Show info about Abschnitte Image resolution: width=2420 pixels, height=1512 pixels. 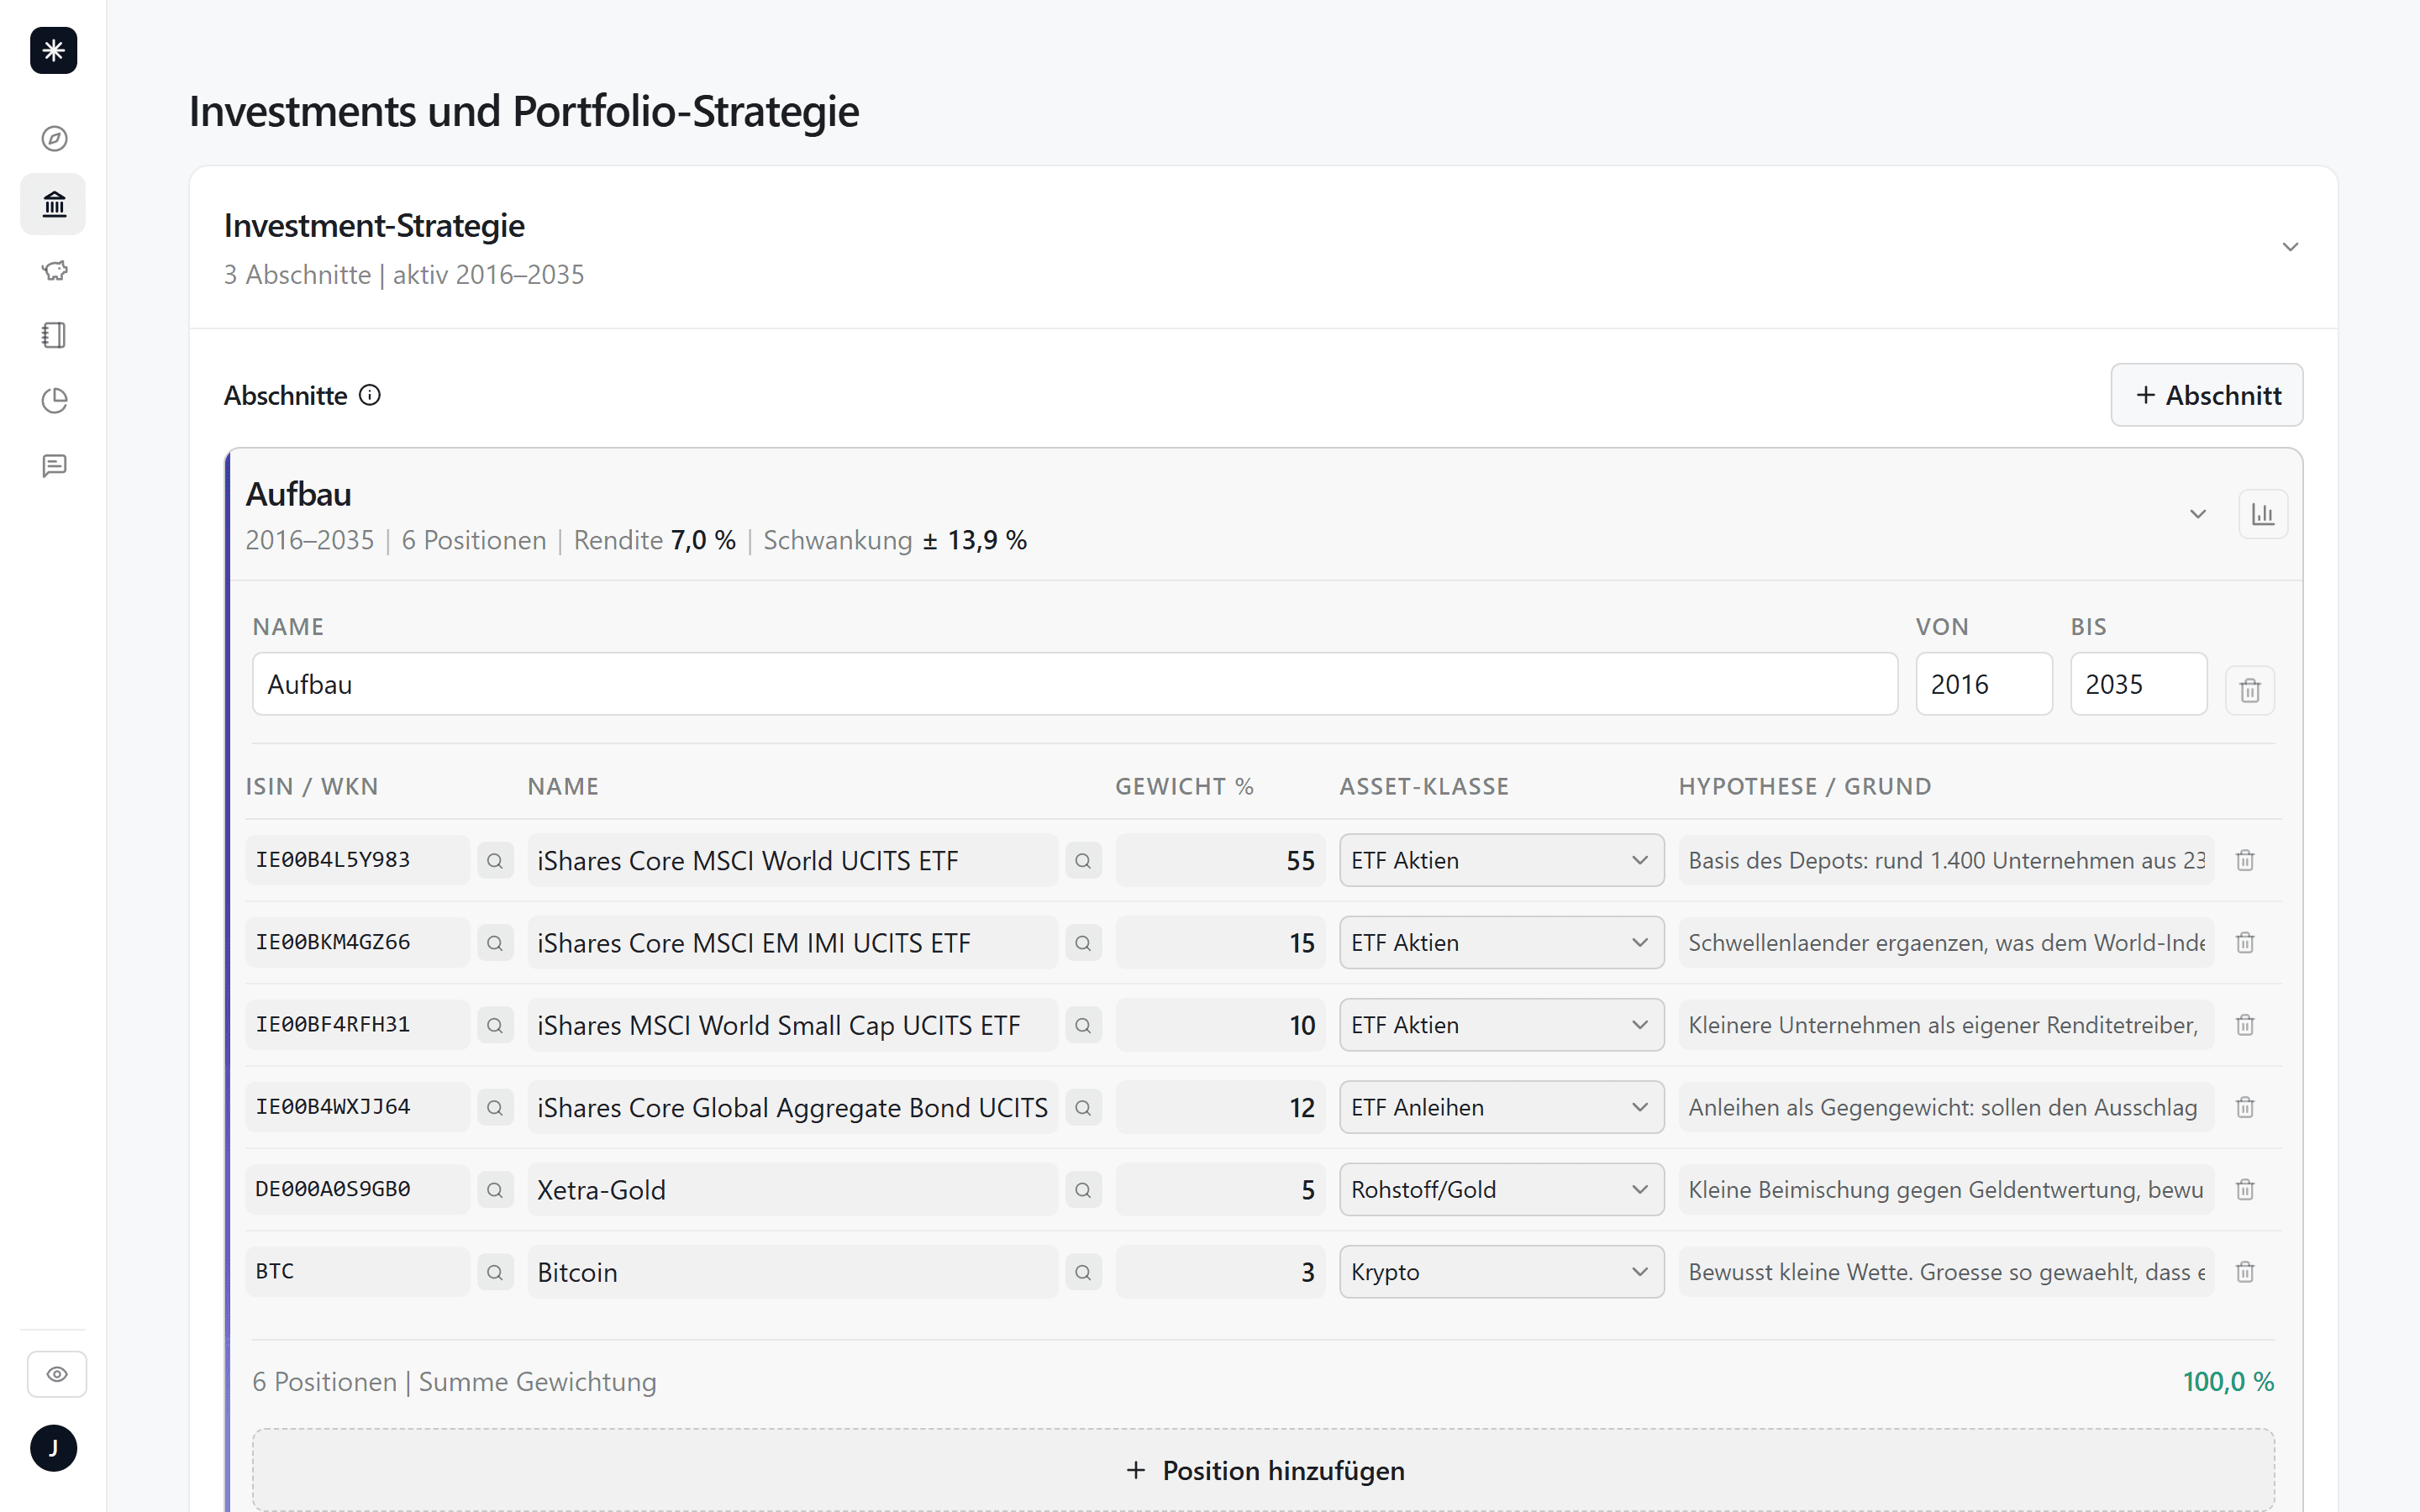click(370, 395)
